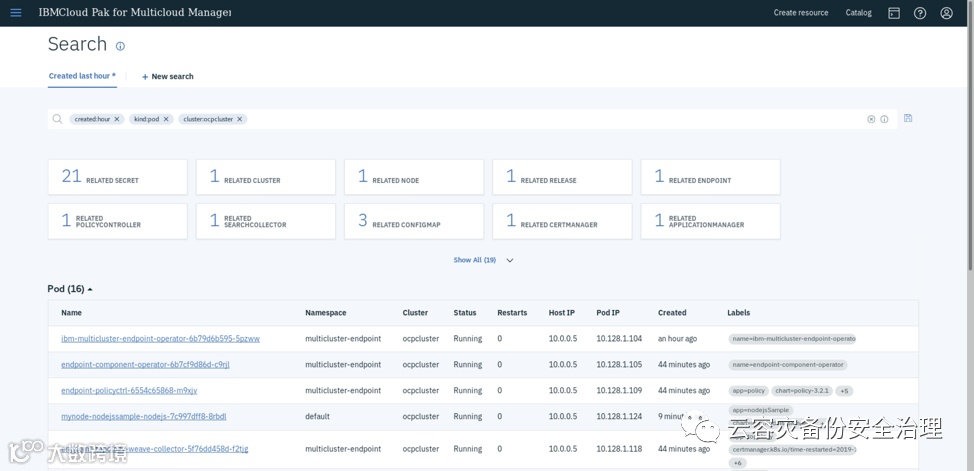The width and height of the screenshot is (974, 471).
Task: Save the search with the disk icon
Action: 908,118
